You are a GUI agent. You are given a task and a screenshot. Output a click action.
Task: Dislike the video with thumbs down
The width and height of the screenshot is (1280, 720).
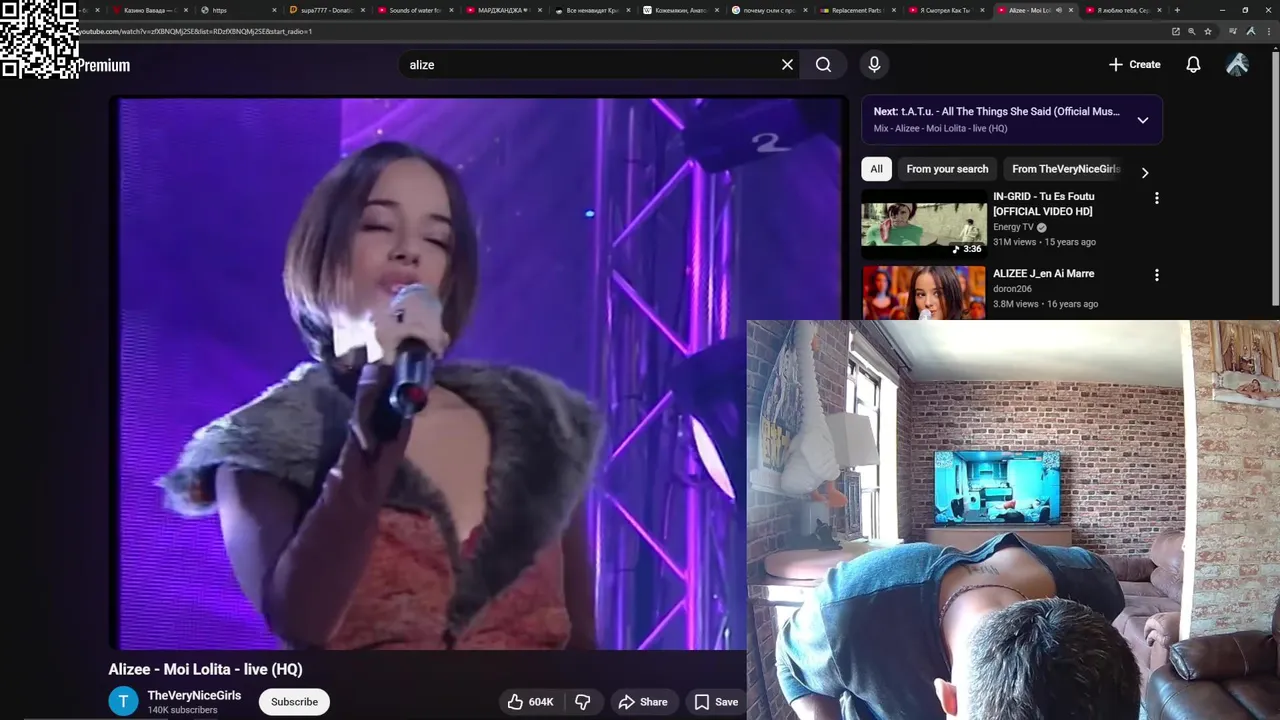click(582, 702)
